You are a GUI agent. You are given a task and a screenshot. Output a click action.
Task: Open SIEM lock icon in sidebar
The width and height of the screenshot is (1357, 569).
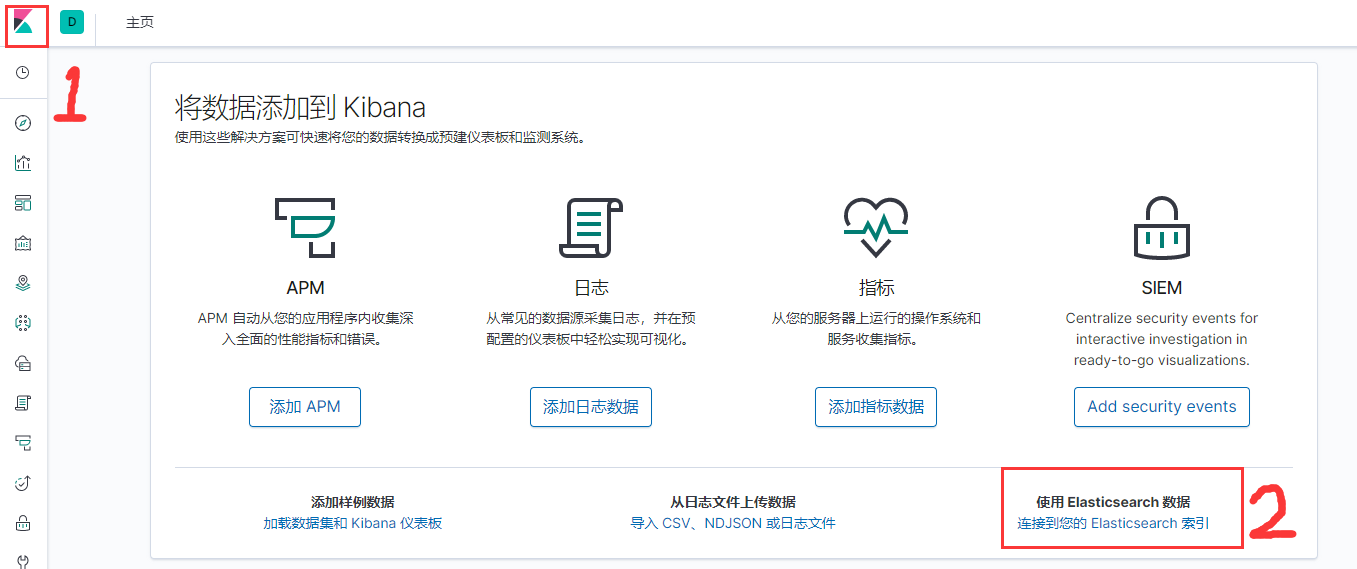pyautogui.click(x=23, y=523)
